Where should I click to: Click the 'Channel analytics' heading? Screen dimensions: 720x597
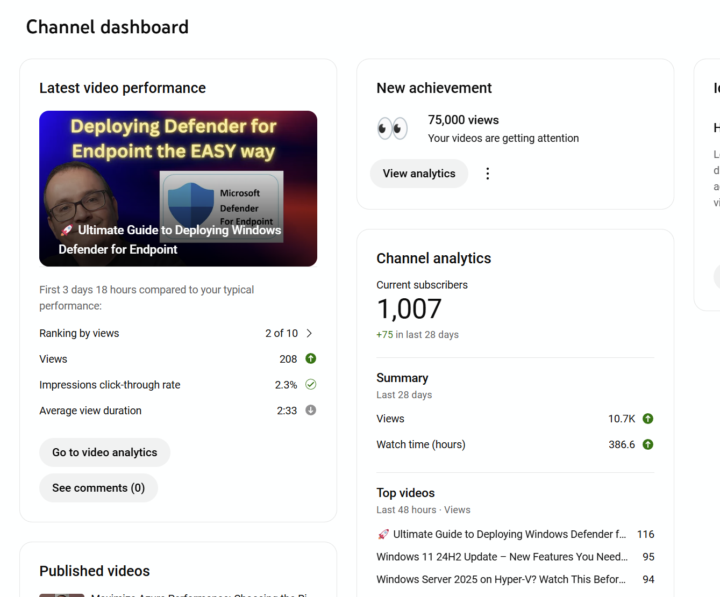[434, 258]
